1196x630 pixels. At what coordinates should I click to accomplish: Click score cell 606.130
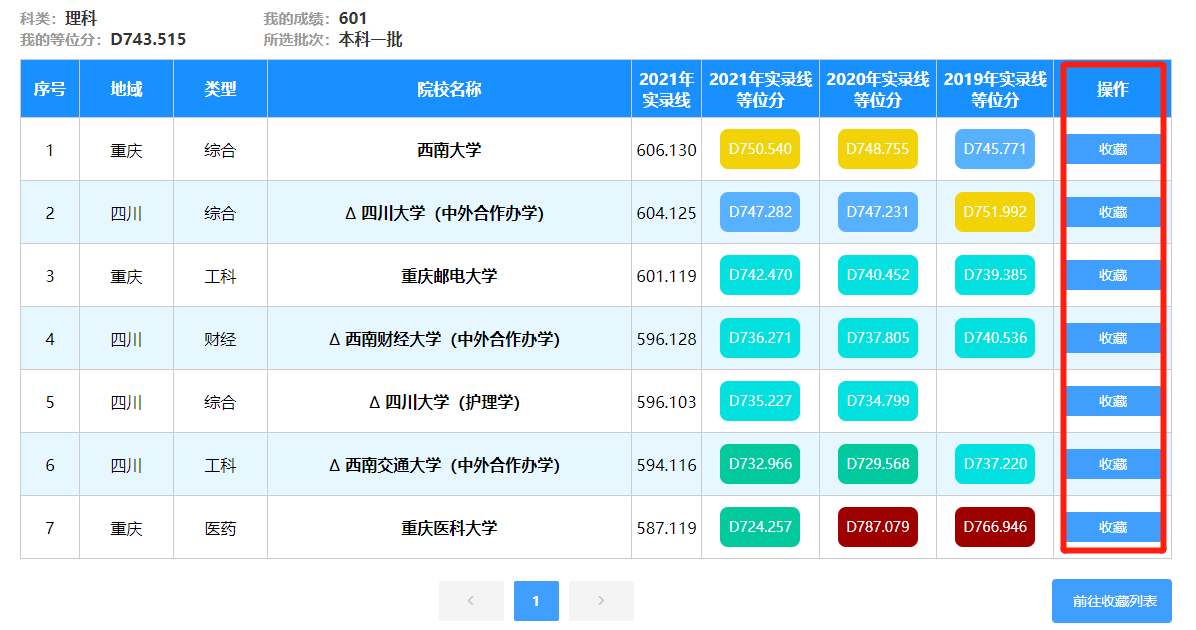(x=667, y=150)
